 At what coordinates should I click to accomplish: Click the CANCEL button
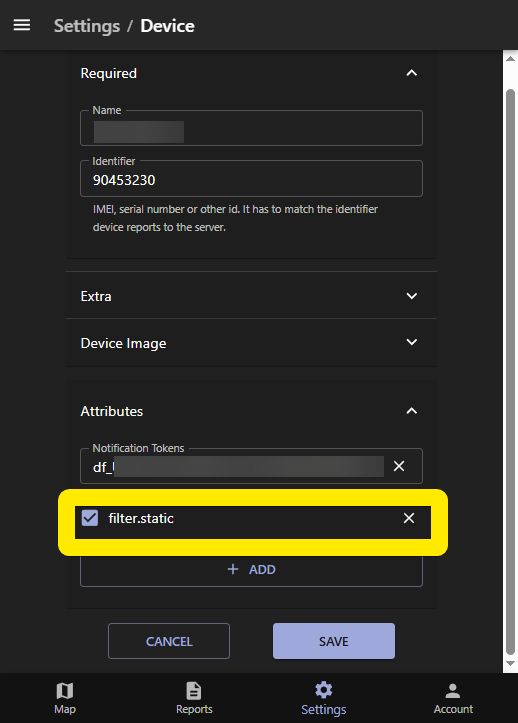tap(169, 641)
